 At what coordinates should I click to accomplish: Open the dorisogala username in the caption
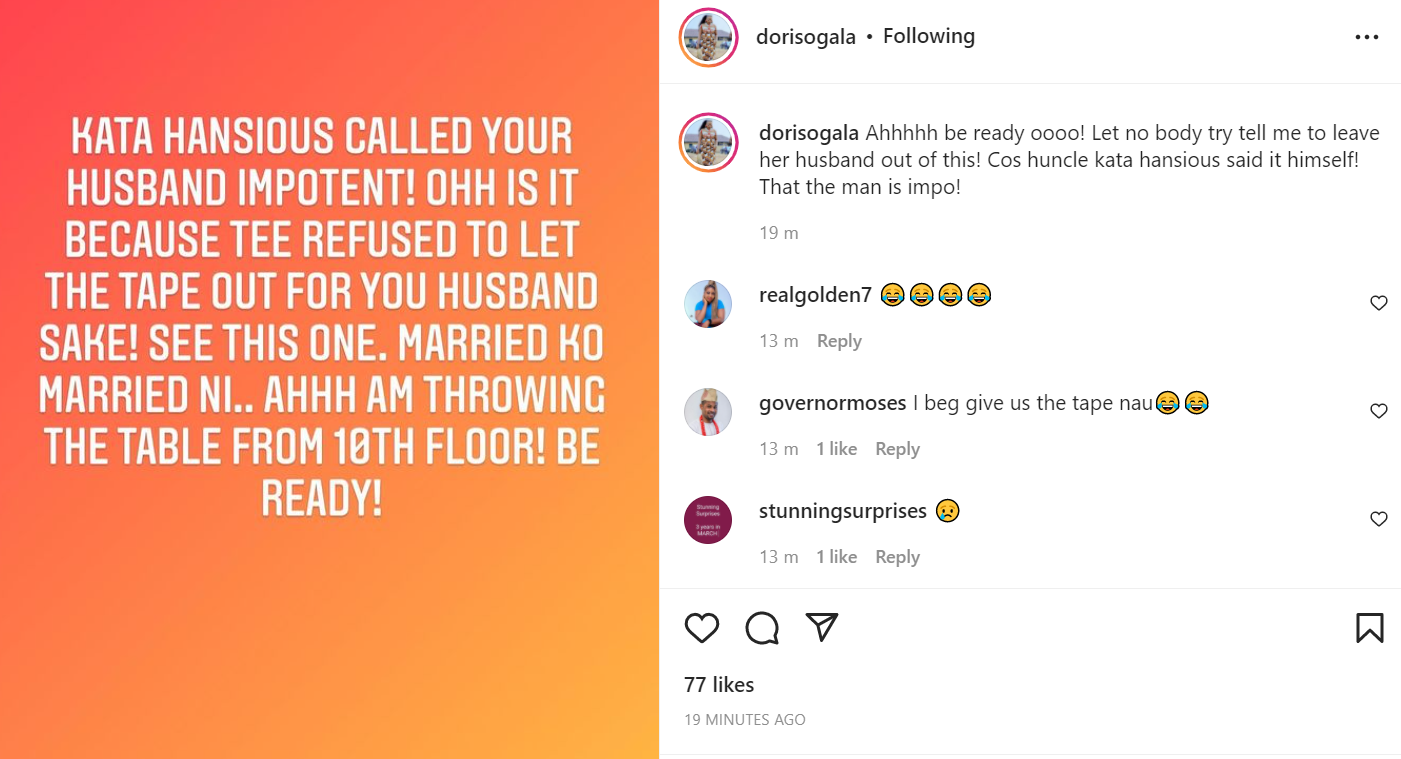tap(809, 133)
